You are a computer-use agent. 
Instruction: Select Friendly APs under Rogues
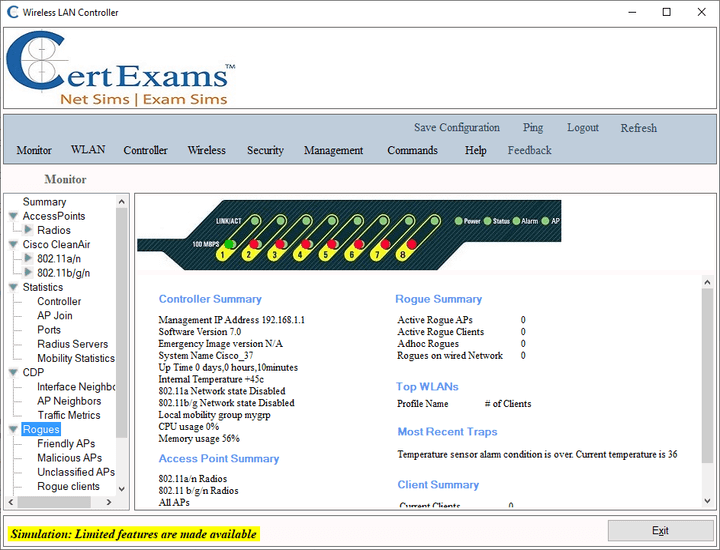tap(66, 443)
